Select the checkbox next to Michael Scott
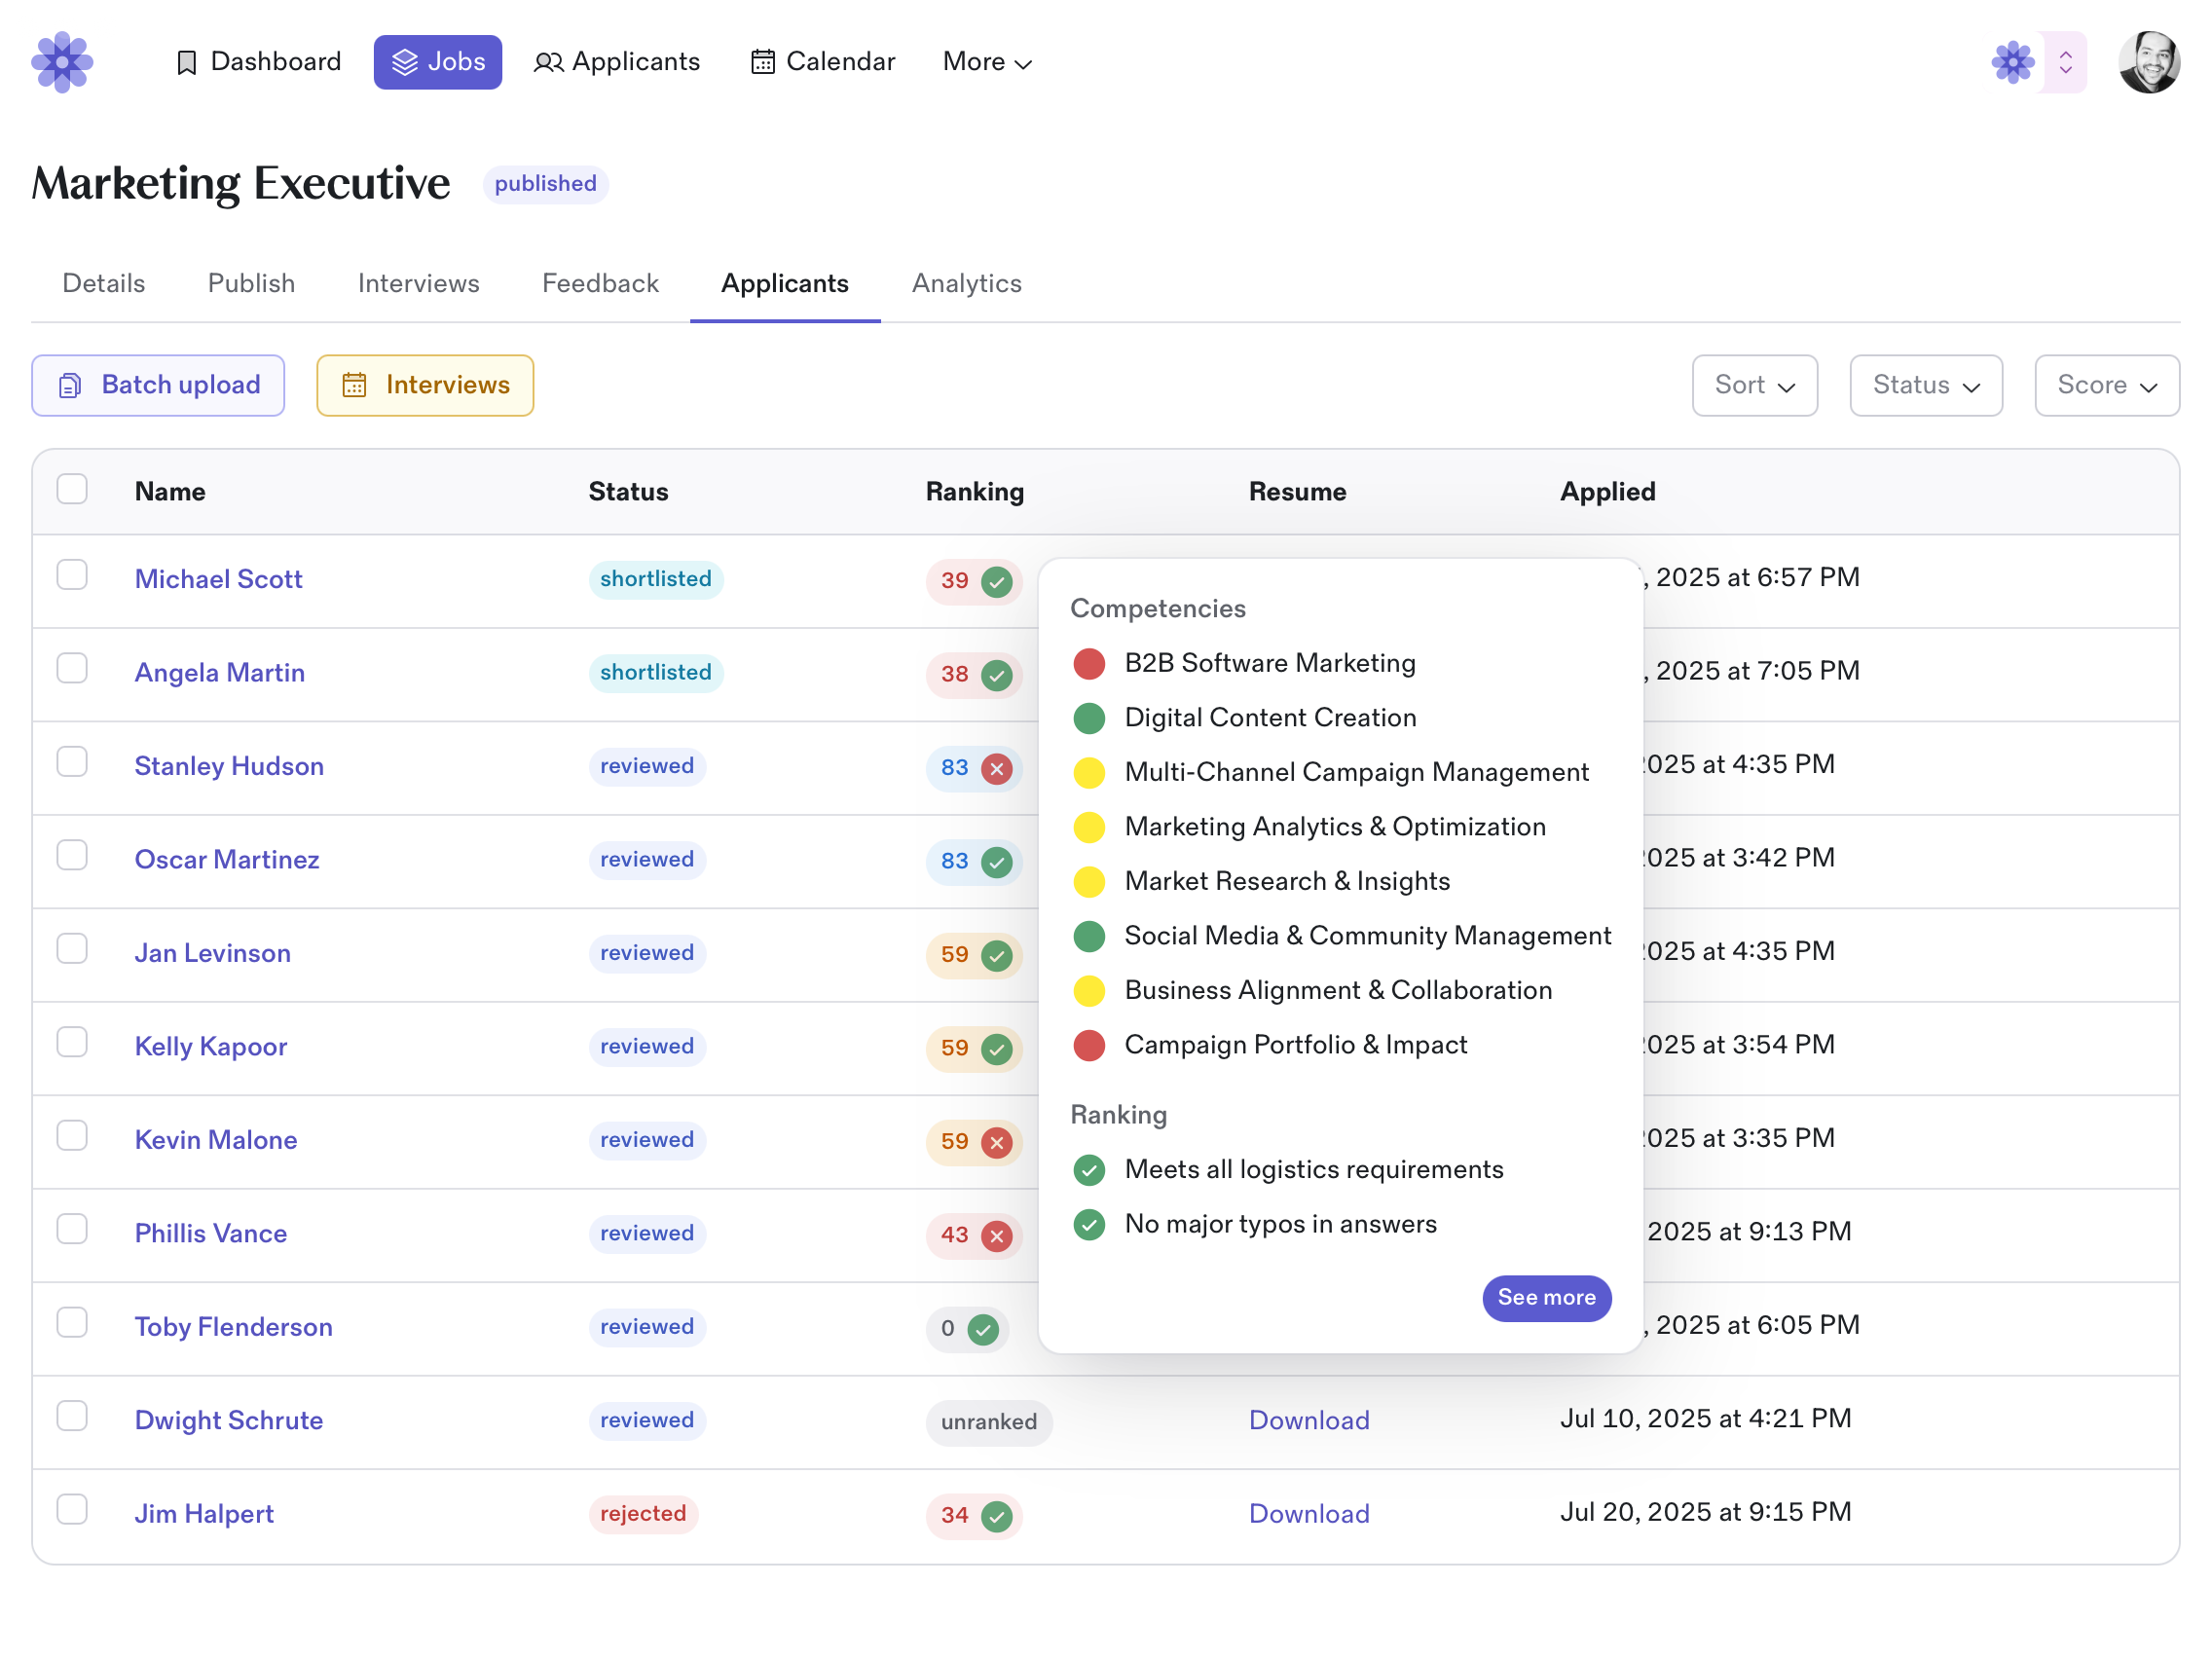 click(x=72, y=575)
